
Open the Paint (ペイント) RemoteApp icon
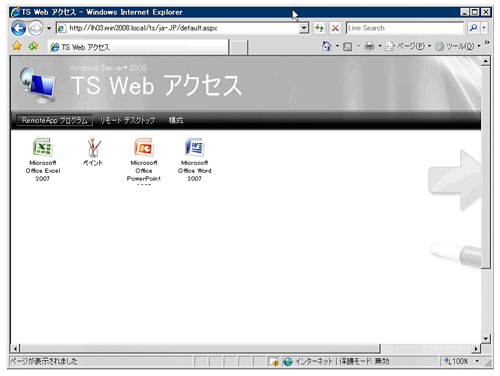pyautogui.click(x=93, y=152)
